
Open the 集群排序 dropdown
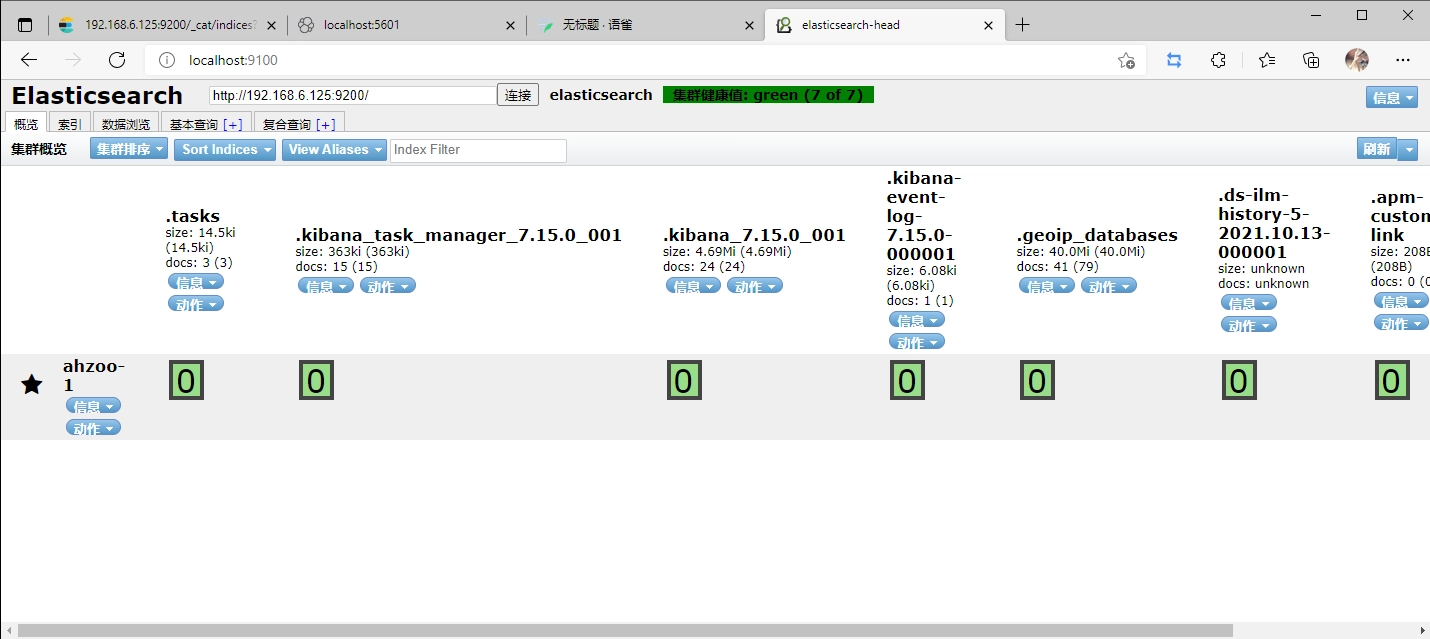(130, 150)
